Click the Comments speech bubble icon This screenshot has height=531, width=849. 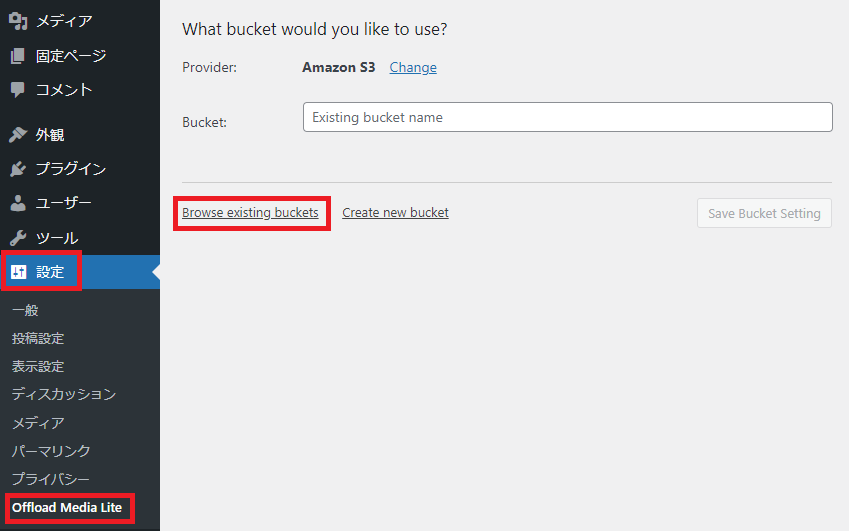pos(18,90)
